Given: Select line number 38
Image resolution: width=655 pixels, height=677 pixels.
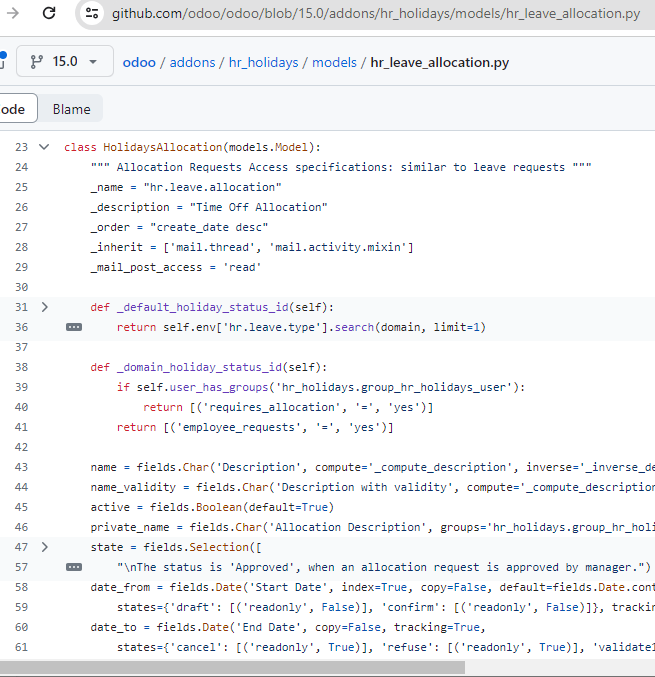Looking at the screenshot, I should pos(21,367).
